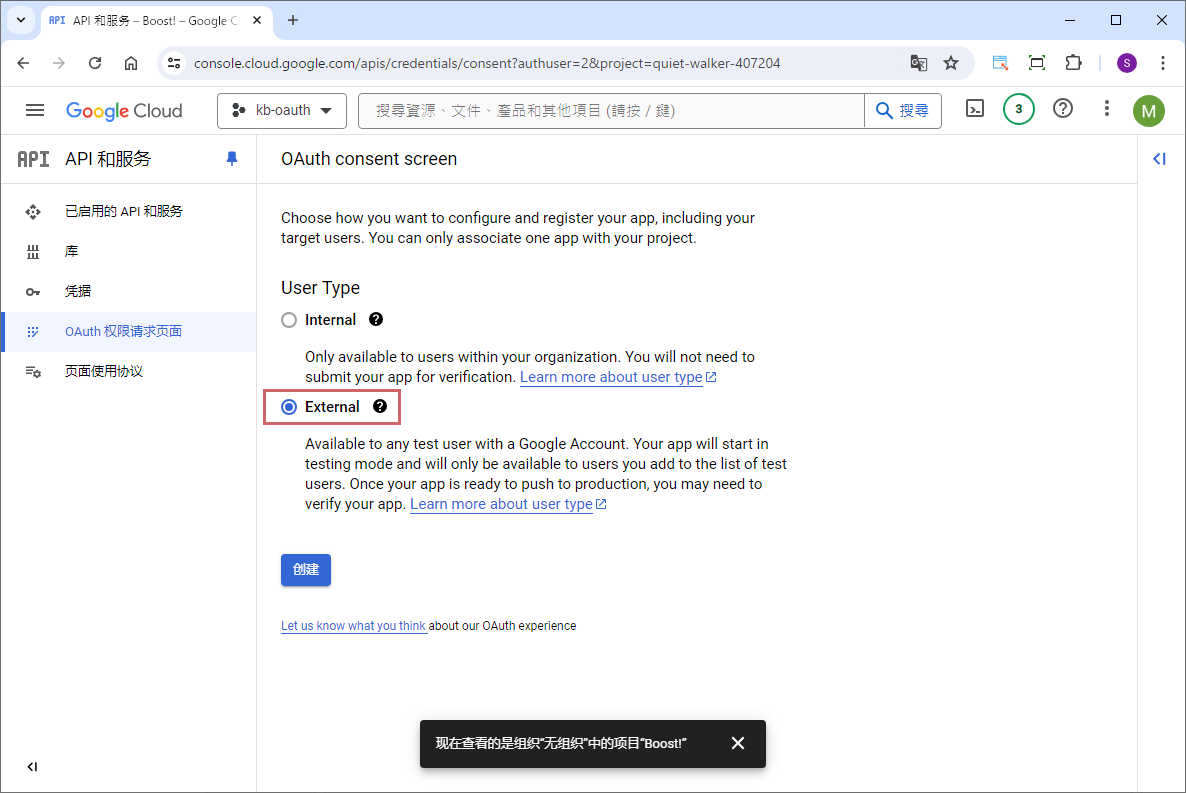Viewport: 1186px width, 793px height.
Task: Select the Internal user type radio
Action: pos(289,320)
